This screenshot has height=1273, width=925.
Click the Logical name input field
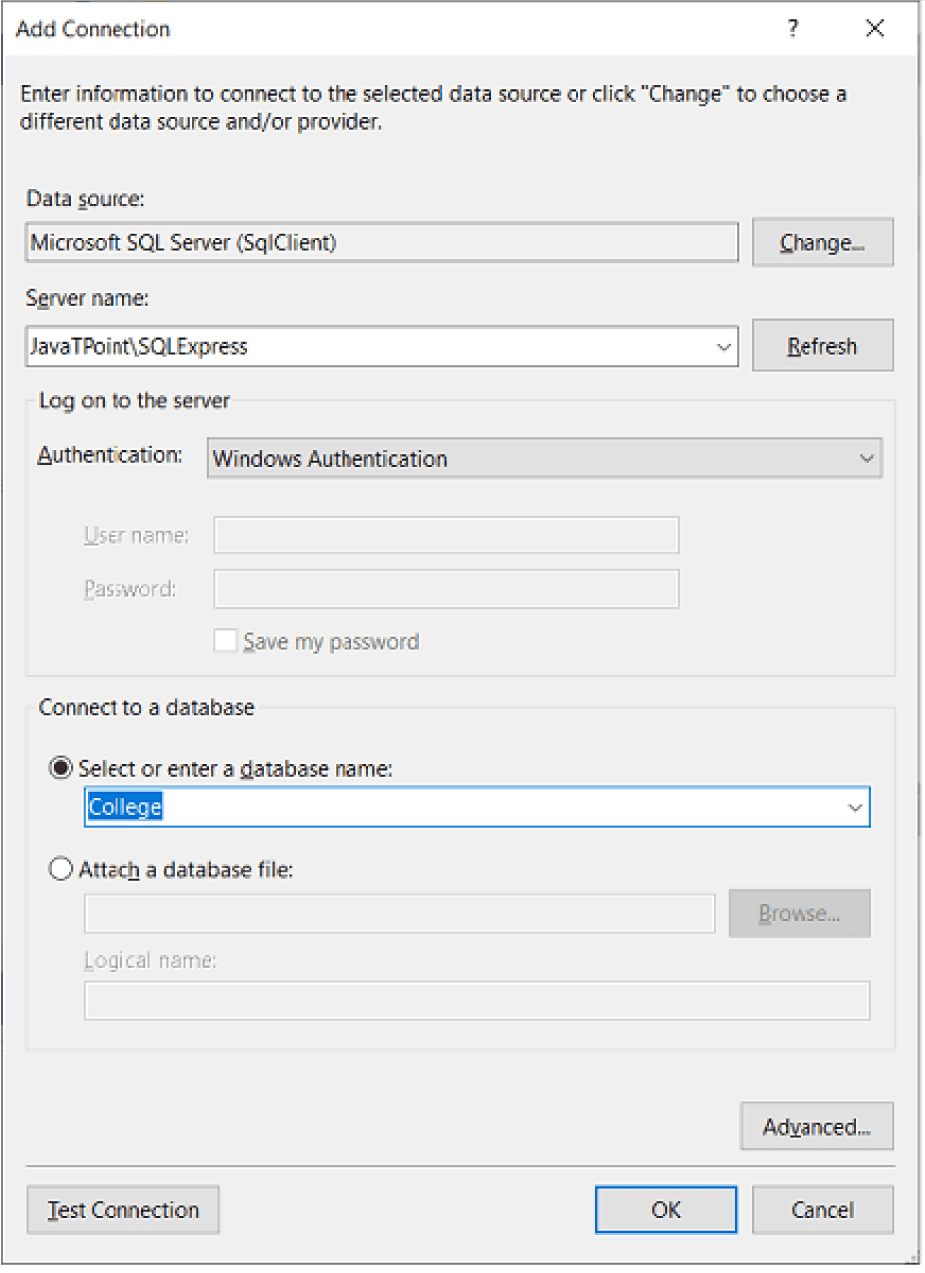(476, 1001)
